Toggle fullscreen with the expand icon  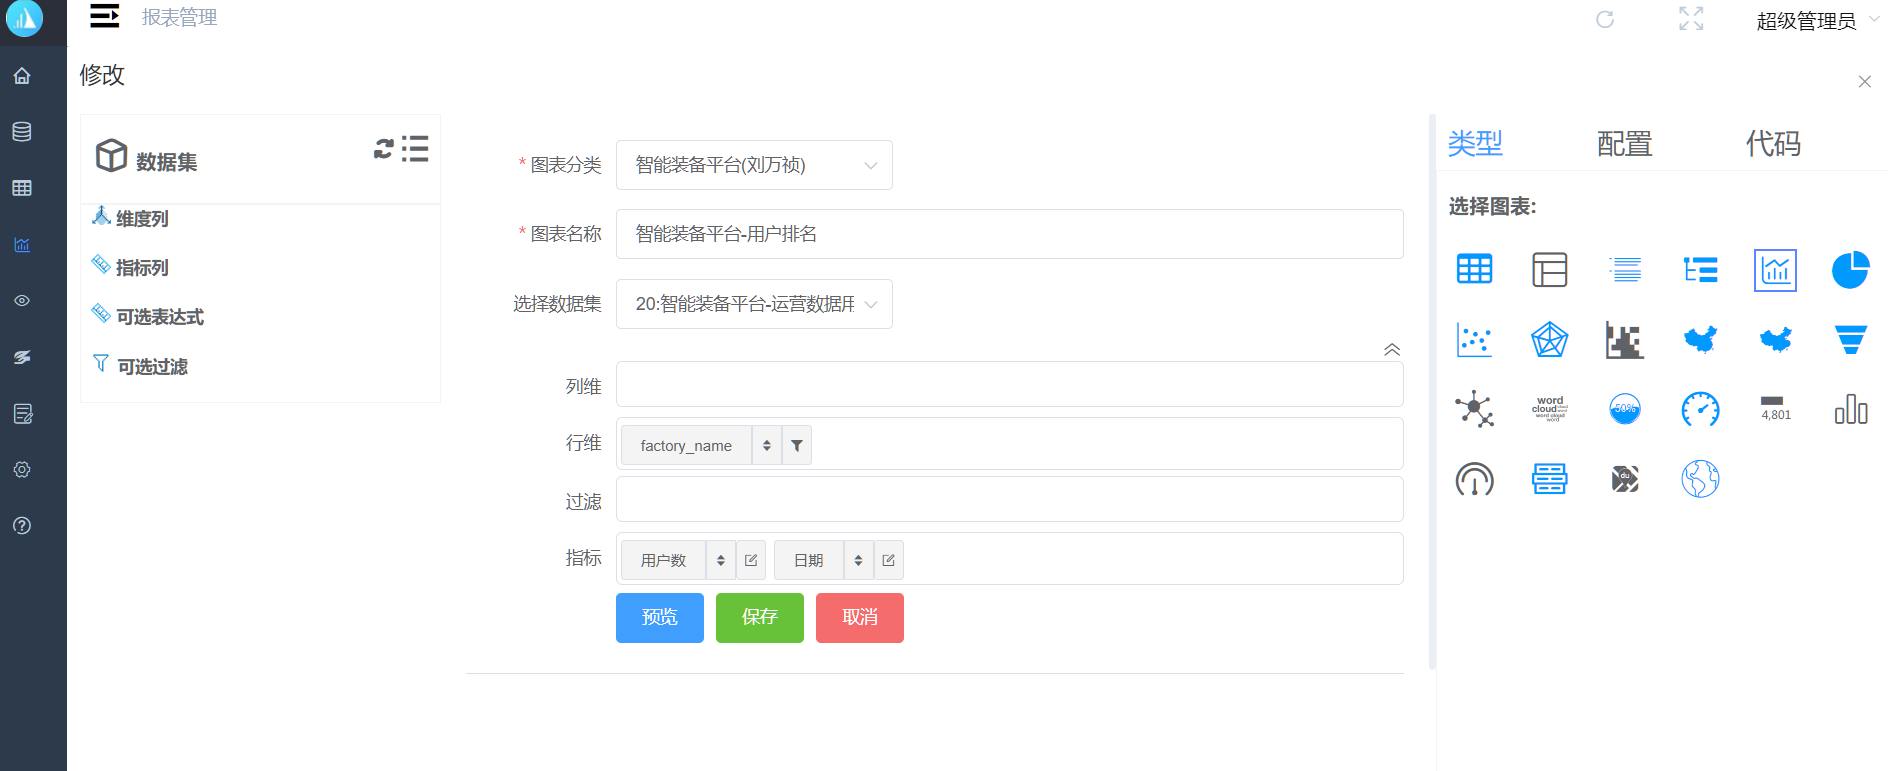click(1691, 18)
